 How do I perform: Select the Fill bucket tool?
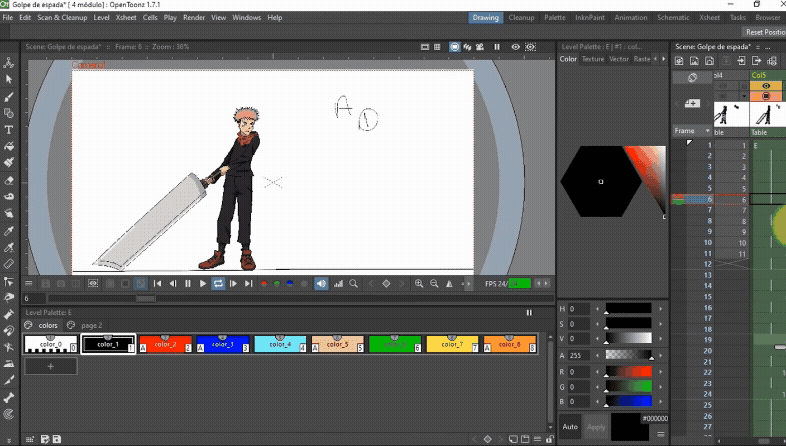(9, 146)
